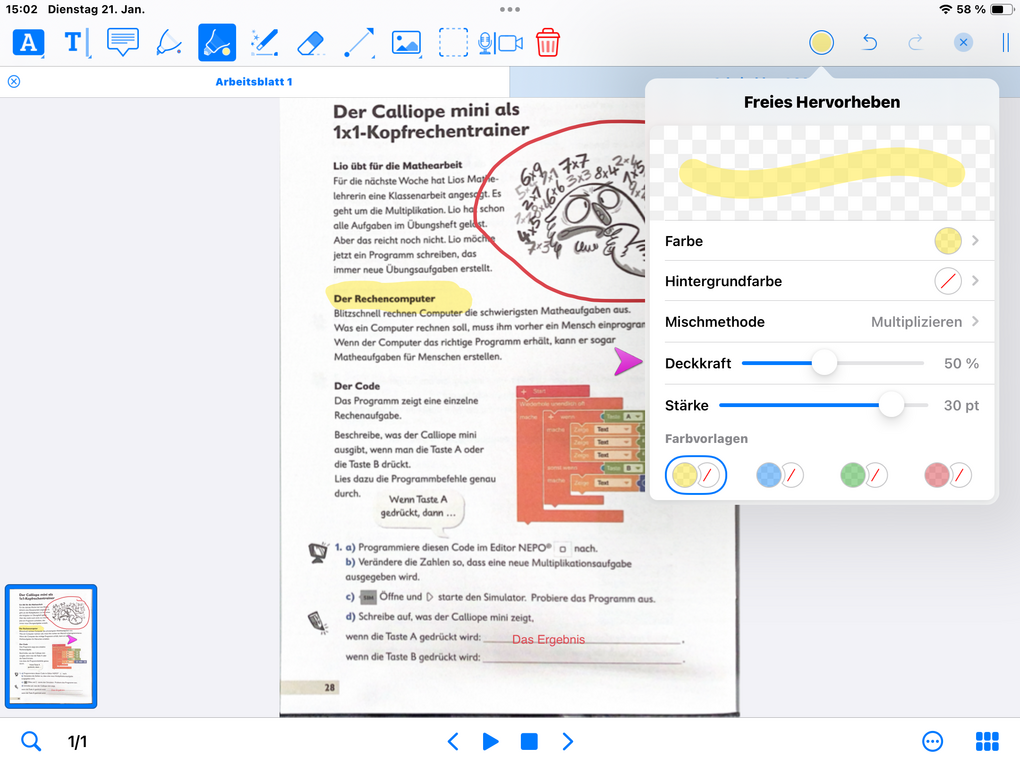Close the annotation toolbar with X
Screen dimensions: 1020x765
(x=963, y=43)
